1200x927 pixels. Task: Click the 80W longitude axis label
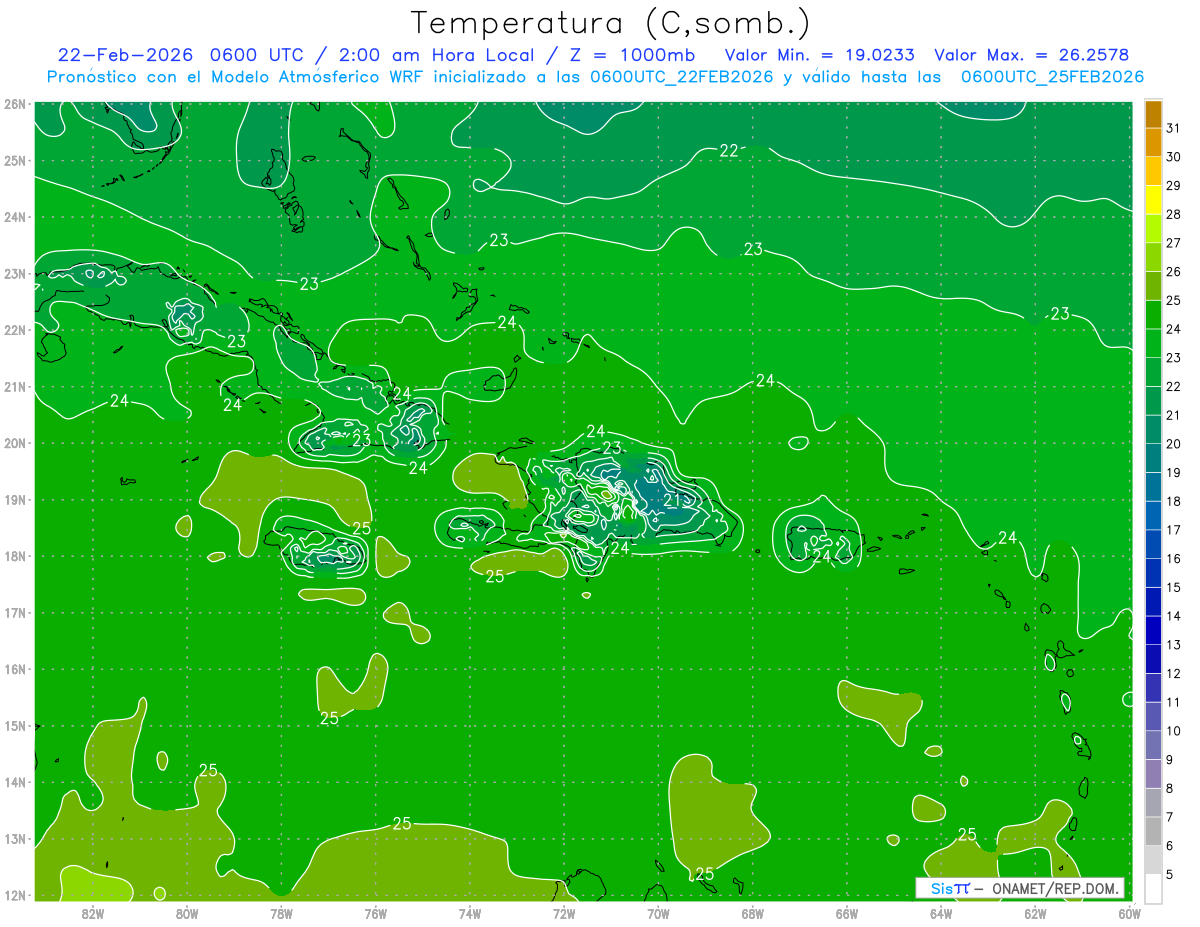(187, 913)
